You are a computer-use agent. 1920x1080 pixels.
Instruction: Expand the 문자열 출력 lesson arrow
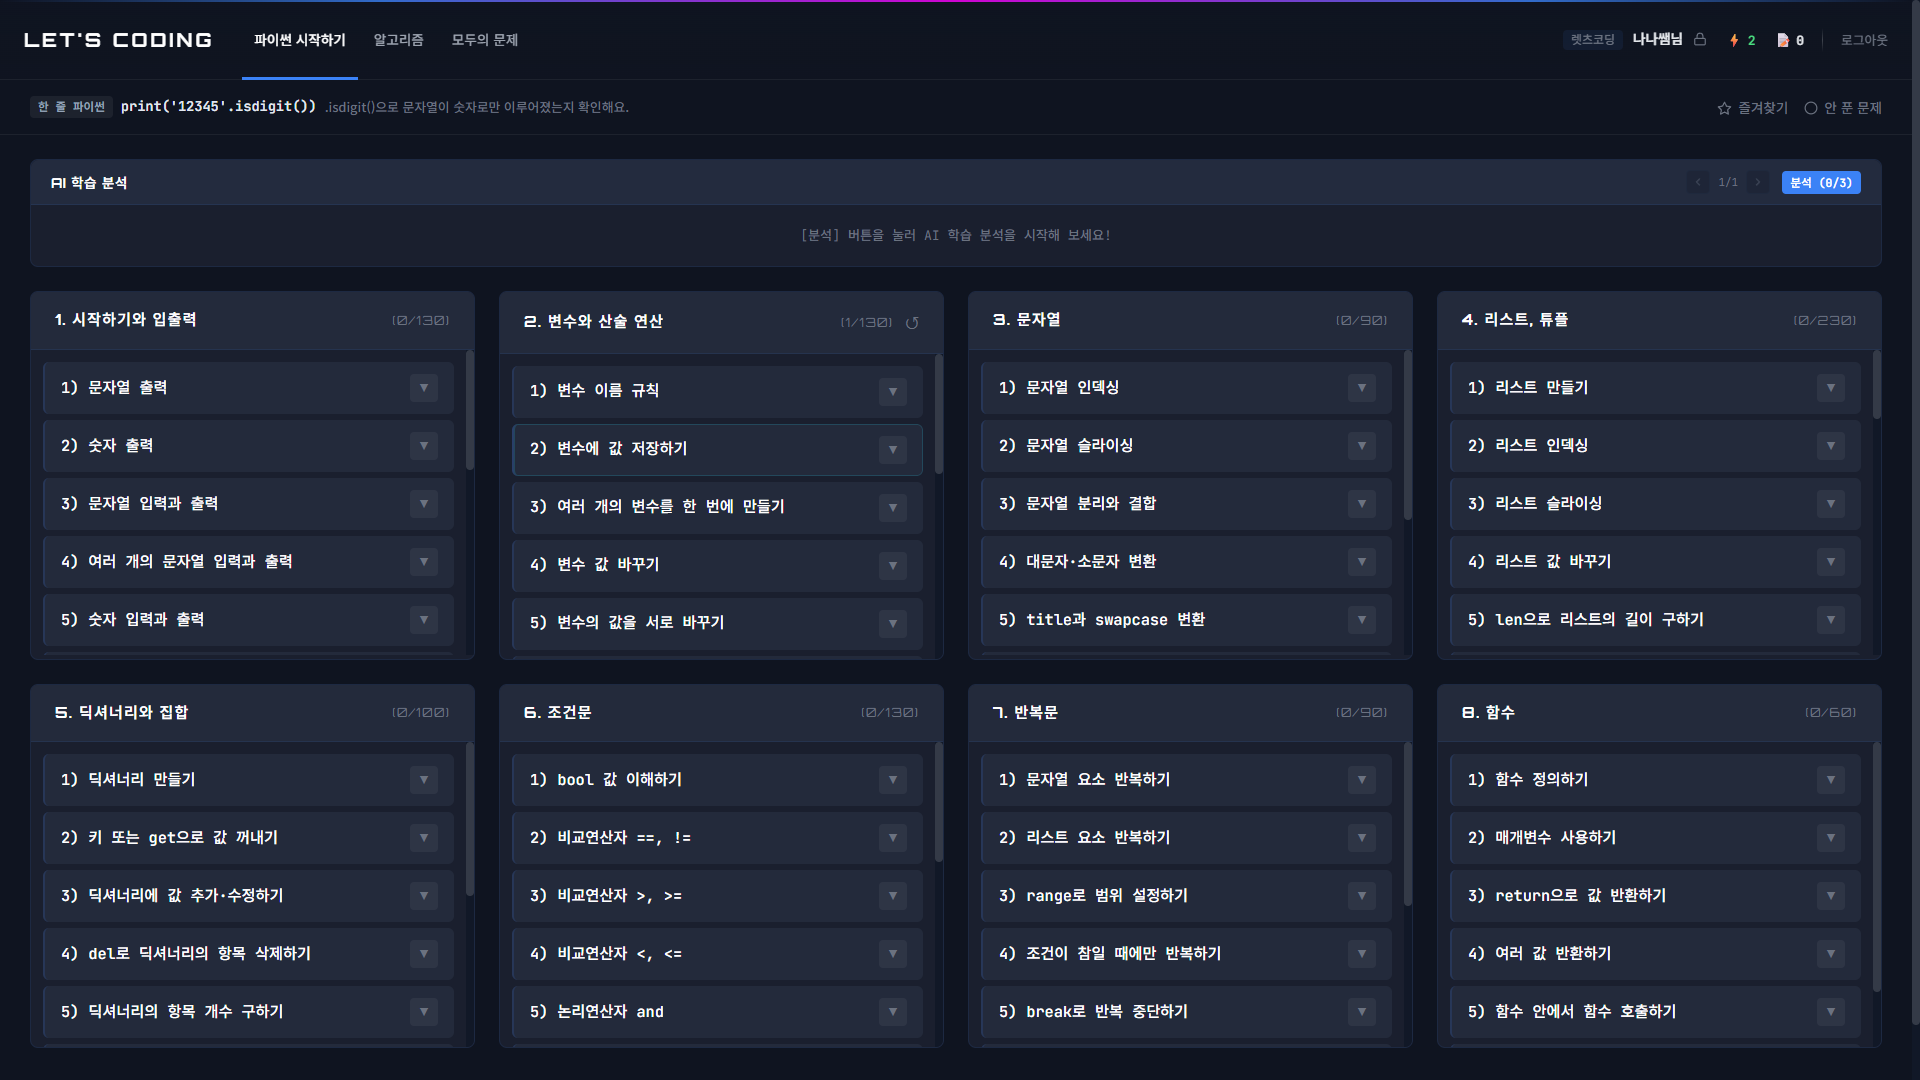424,388
